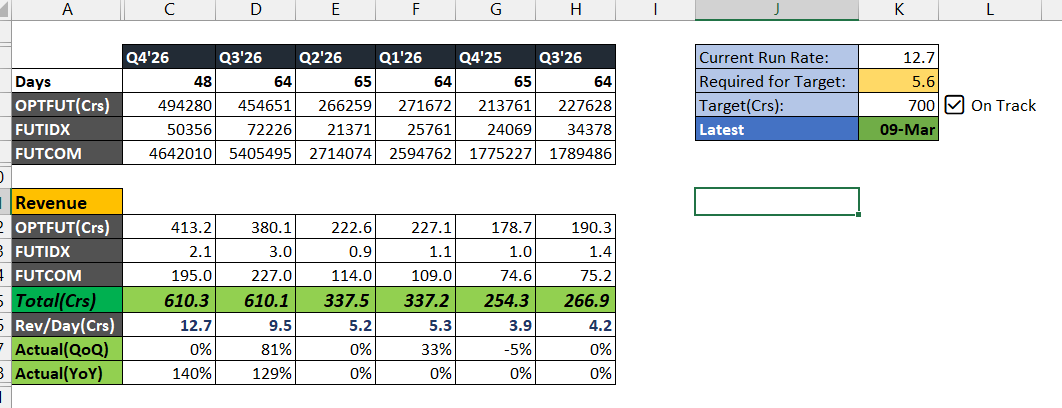Select the Q1'26 quarter header cell
Screen dimensions: 1062x408
tap(412, 57)
